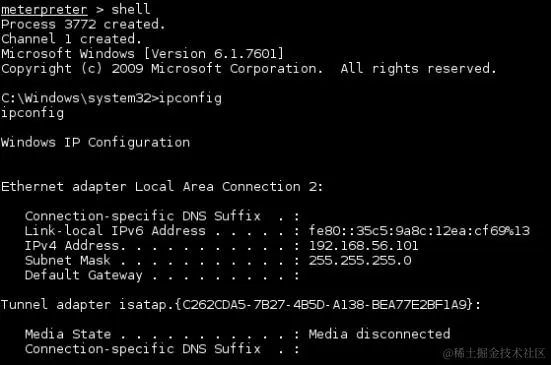The height and width of the screenshot is (365, 551).
Task: Click the echoed ipconfig output line
Action: (x=32, y=113)
